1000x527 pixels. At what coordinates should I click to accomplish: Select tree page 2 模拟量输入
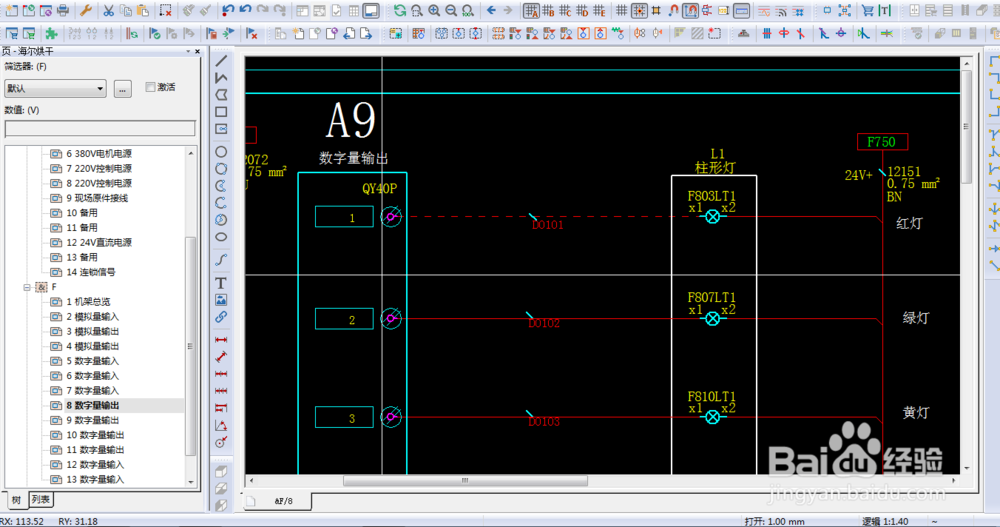click(x=93, y=316)
